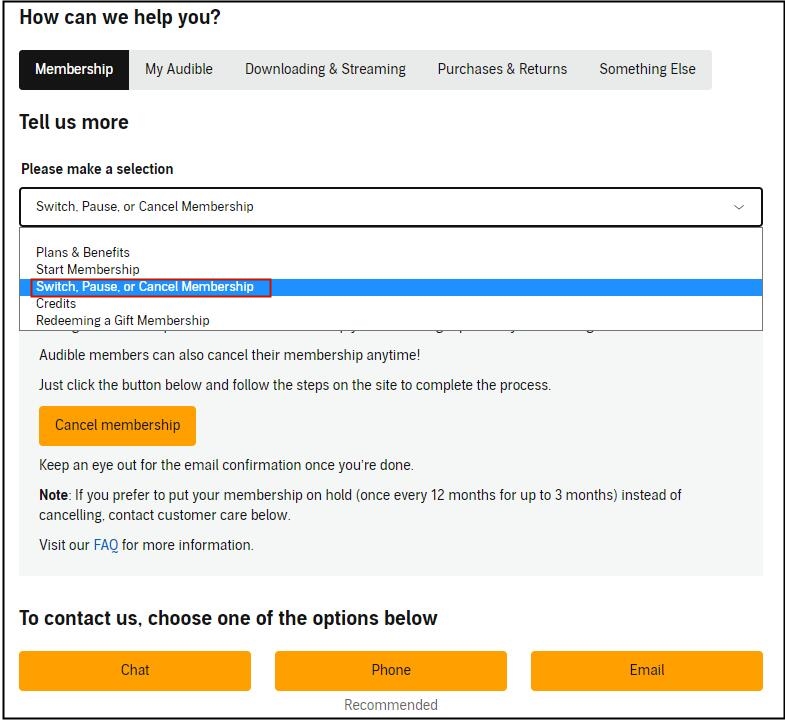Viewport: 785px width, 720px height.
Task: Expand the 'Please make a selection' combo box
Action: tap(390, 207)
